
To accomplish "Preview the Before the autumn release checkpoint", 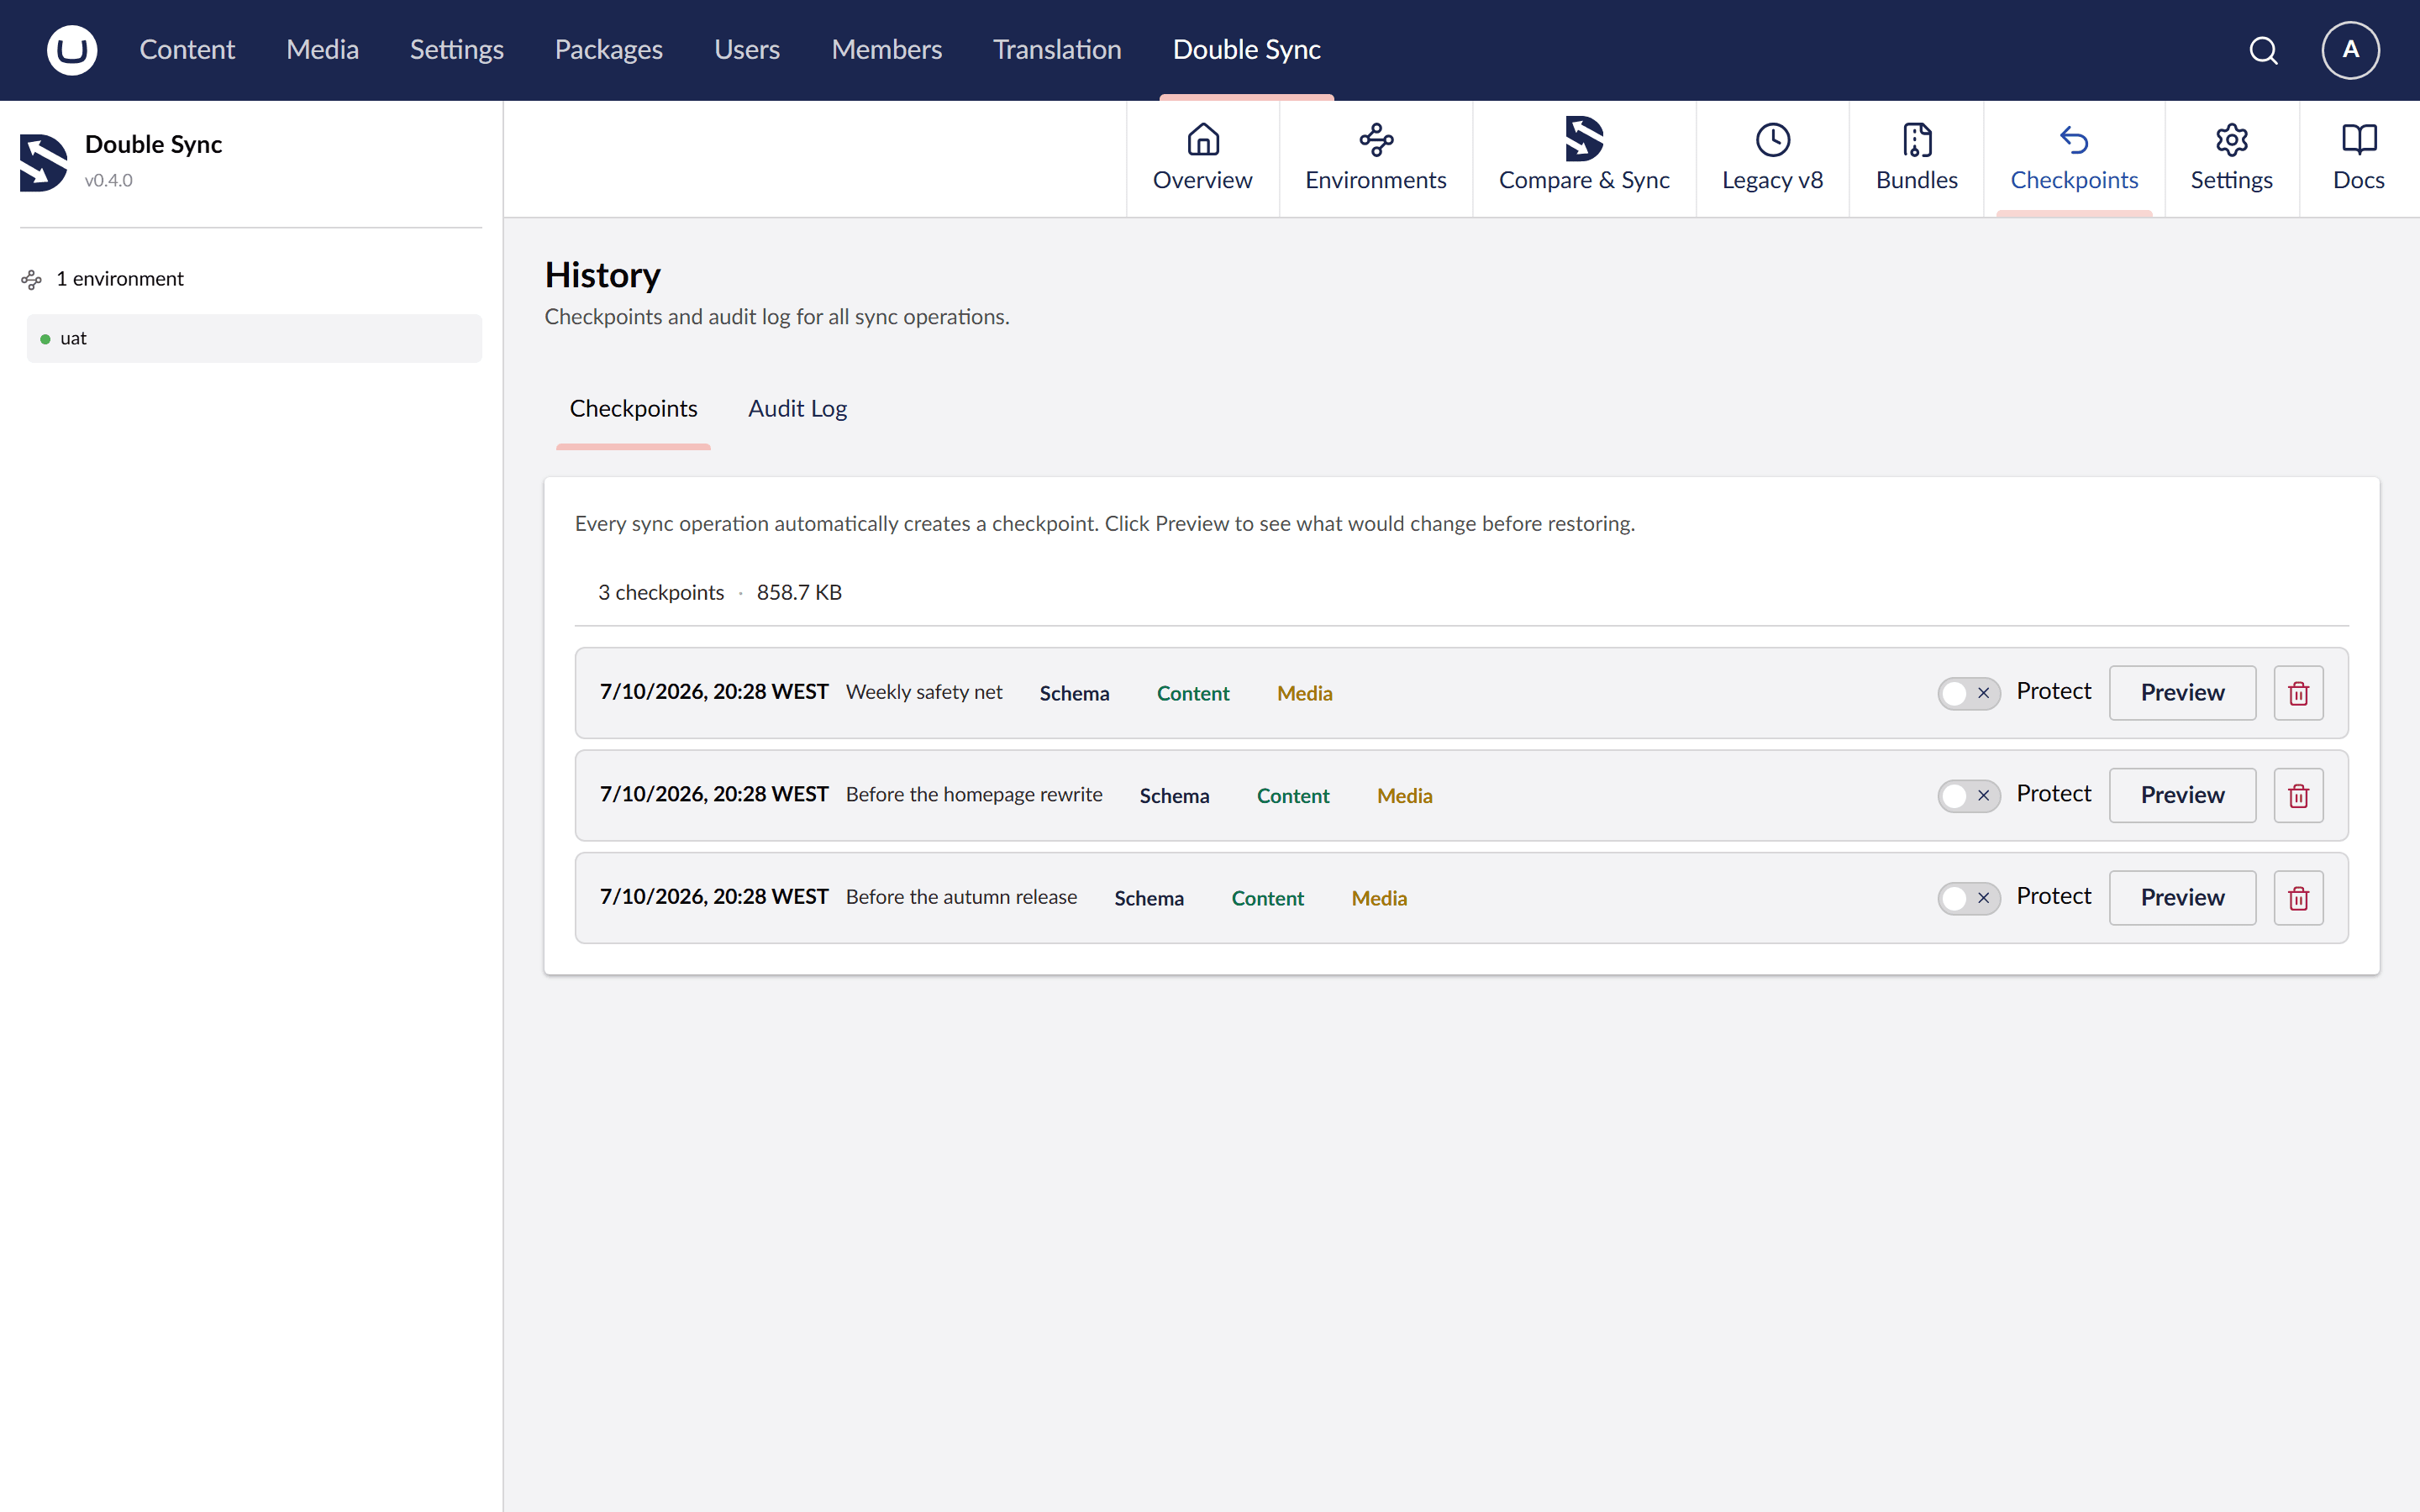I will [x=2182, y=898].
